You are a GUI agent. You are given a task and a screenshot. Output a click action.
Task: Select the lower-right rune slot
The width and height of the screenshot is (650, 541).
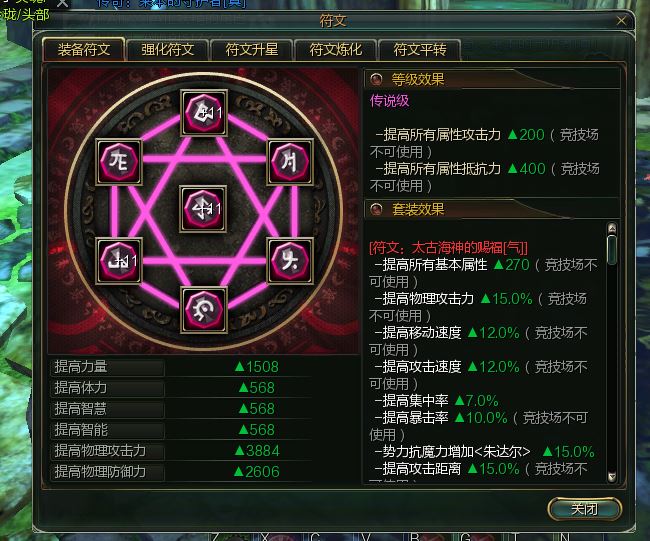(290, 260)
